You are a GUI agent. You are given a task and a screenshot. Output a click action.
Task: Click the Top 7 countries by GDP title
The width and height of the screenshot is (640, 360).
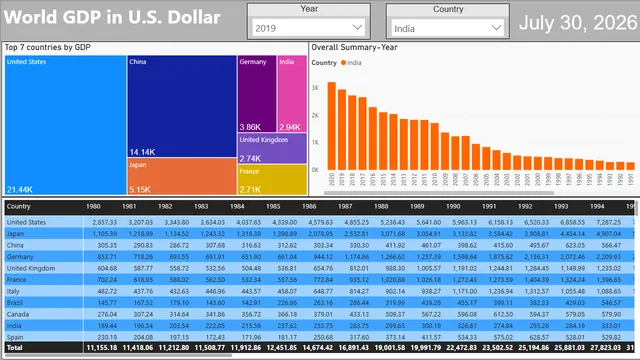point(47,47)
